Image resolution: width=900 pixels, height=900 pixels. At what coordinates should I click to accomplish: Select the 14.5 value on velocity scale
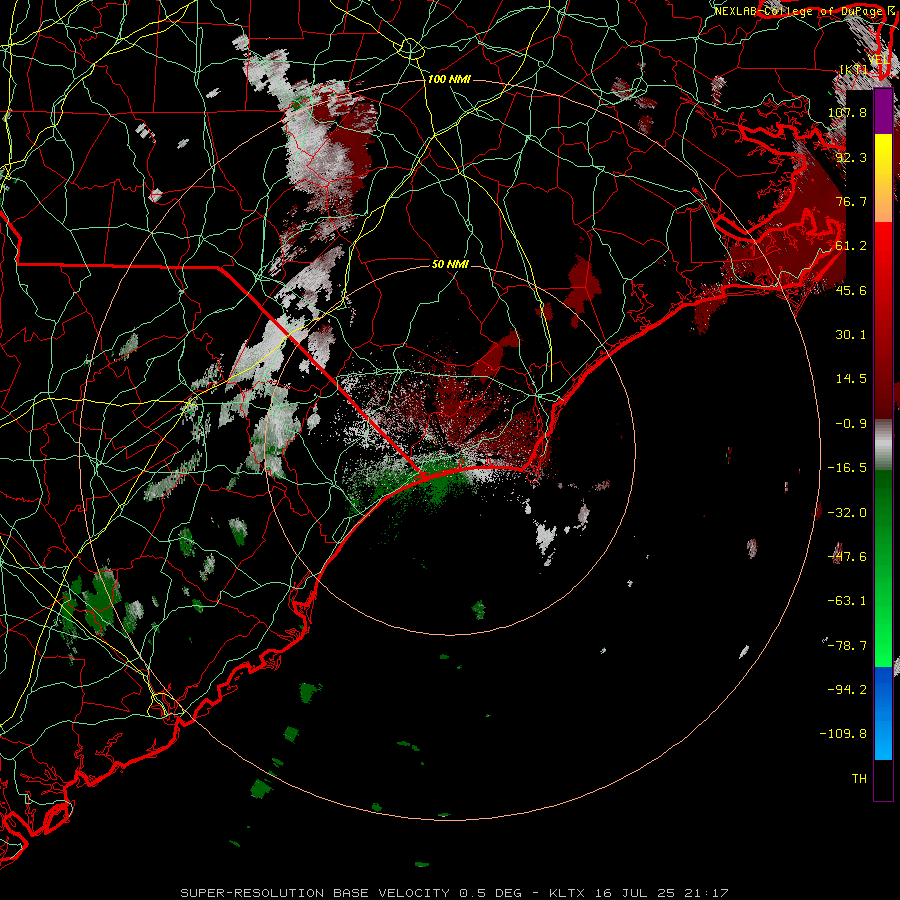click(851, 379)
